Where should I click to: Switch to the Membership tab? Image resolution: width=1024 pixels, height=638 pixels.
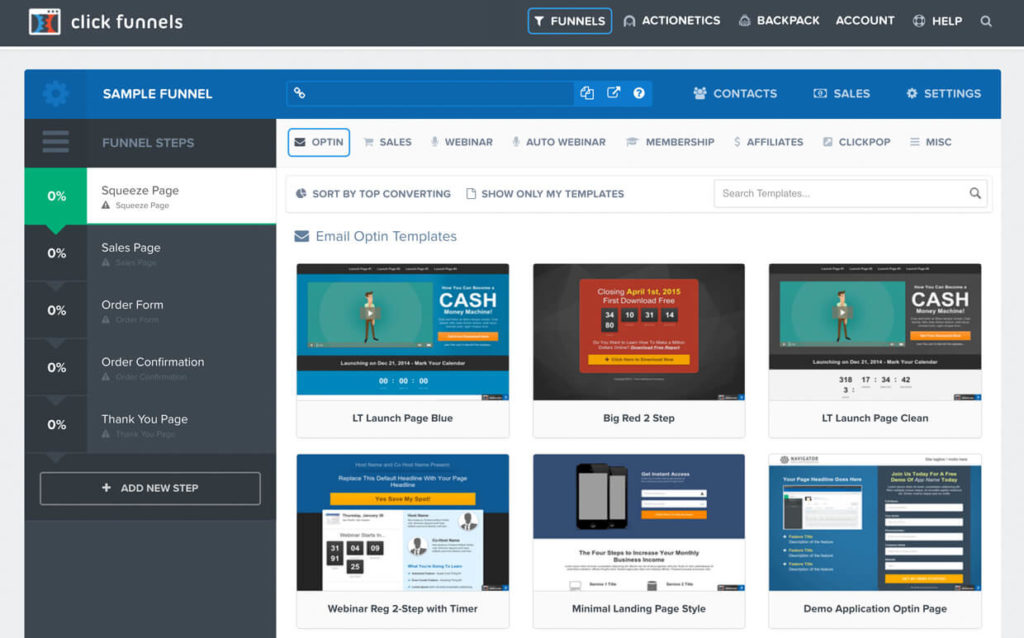click(x=670, y=142)
